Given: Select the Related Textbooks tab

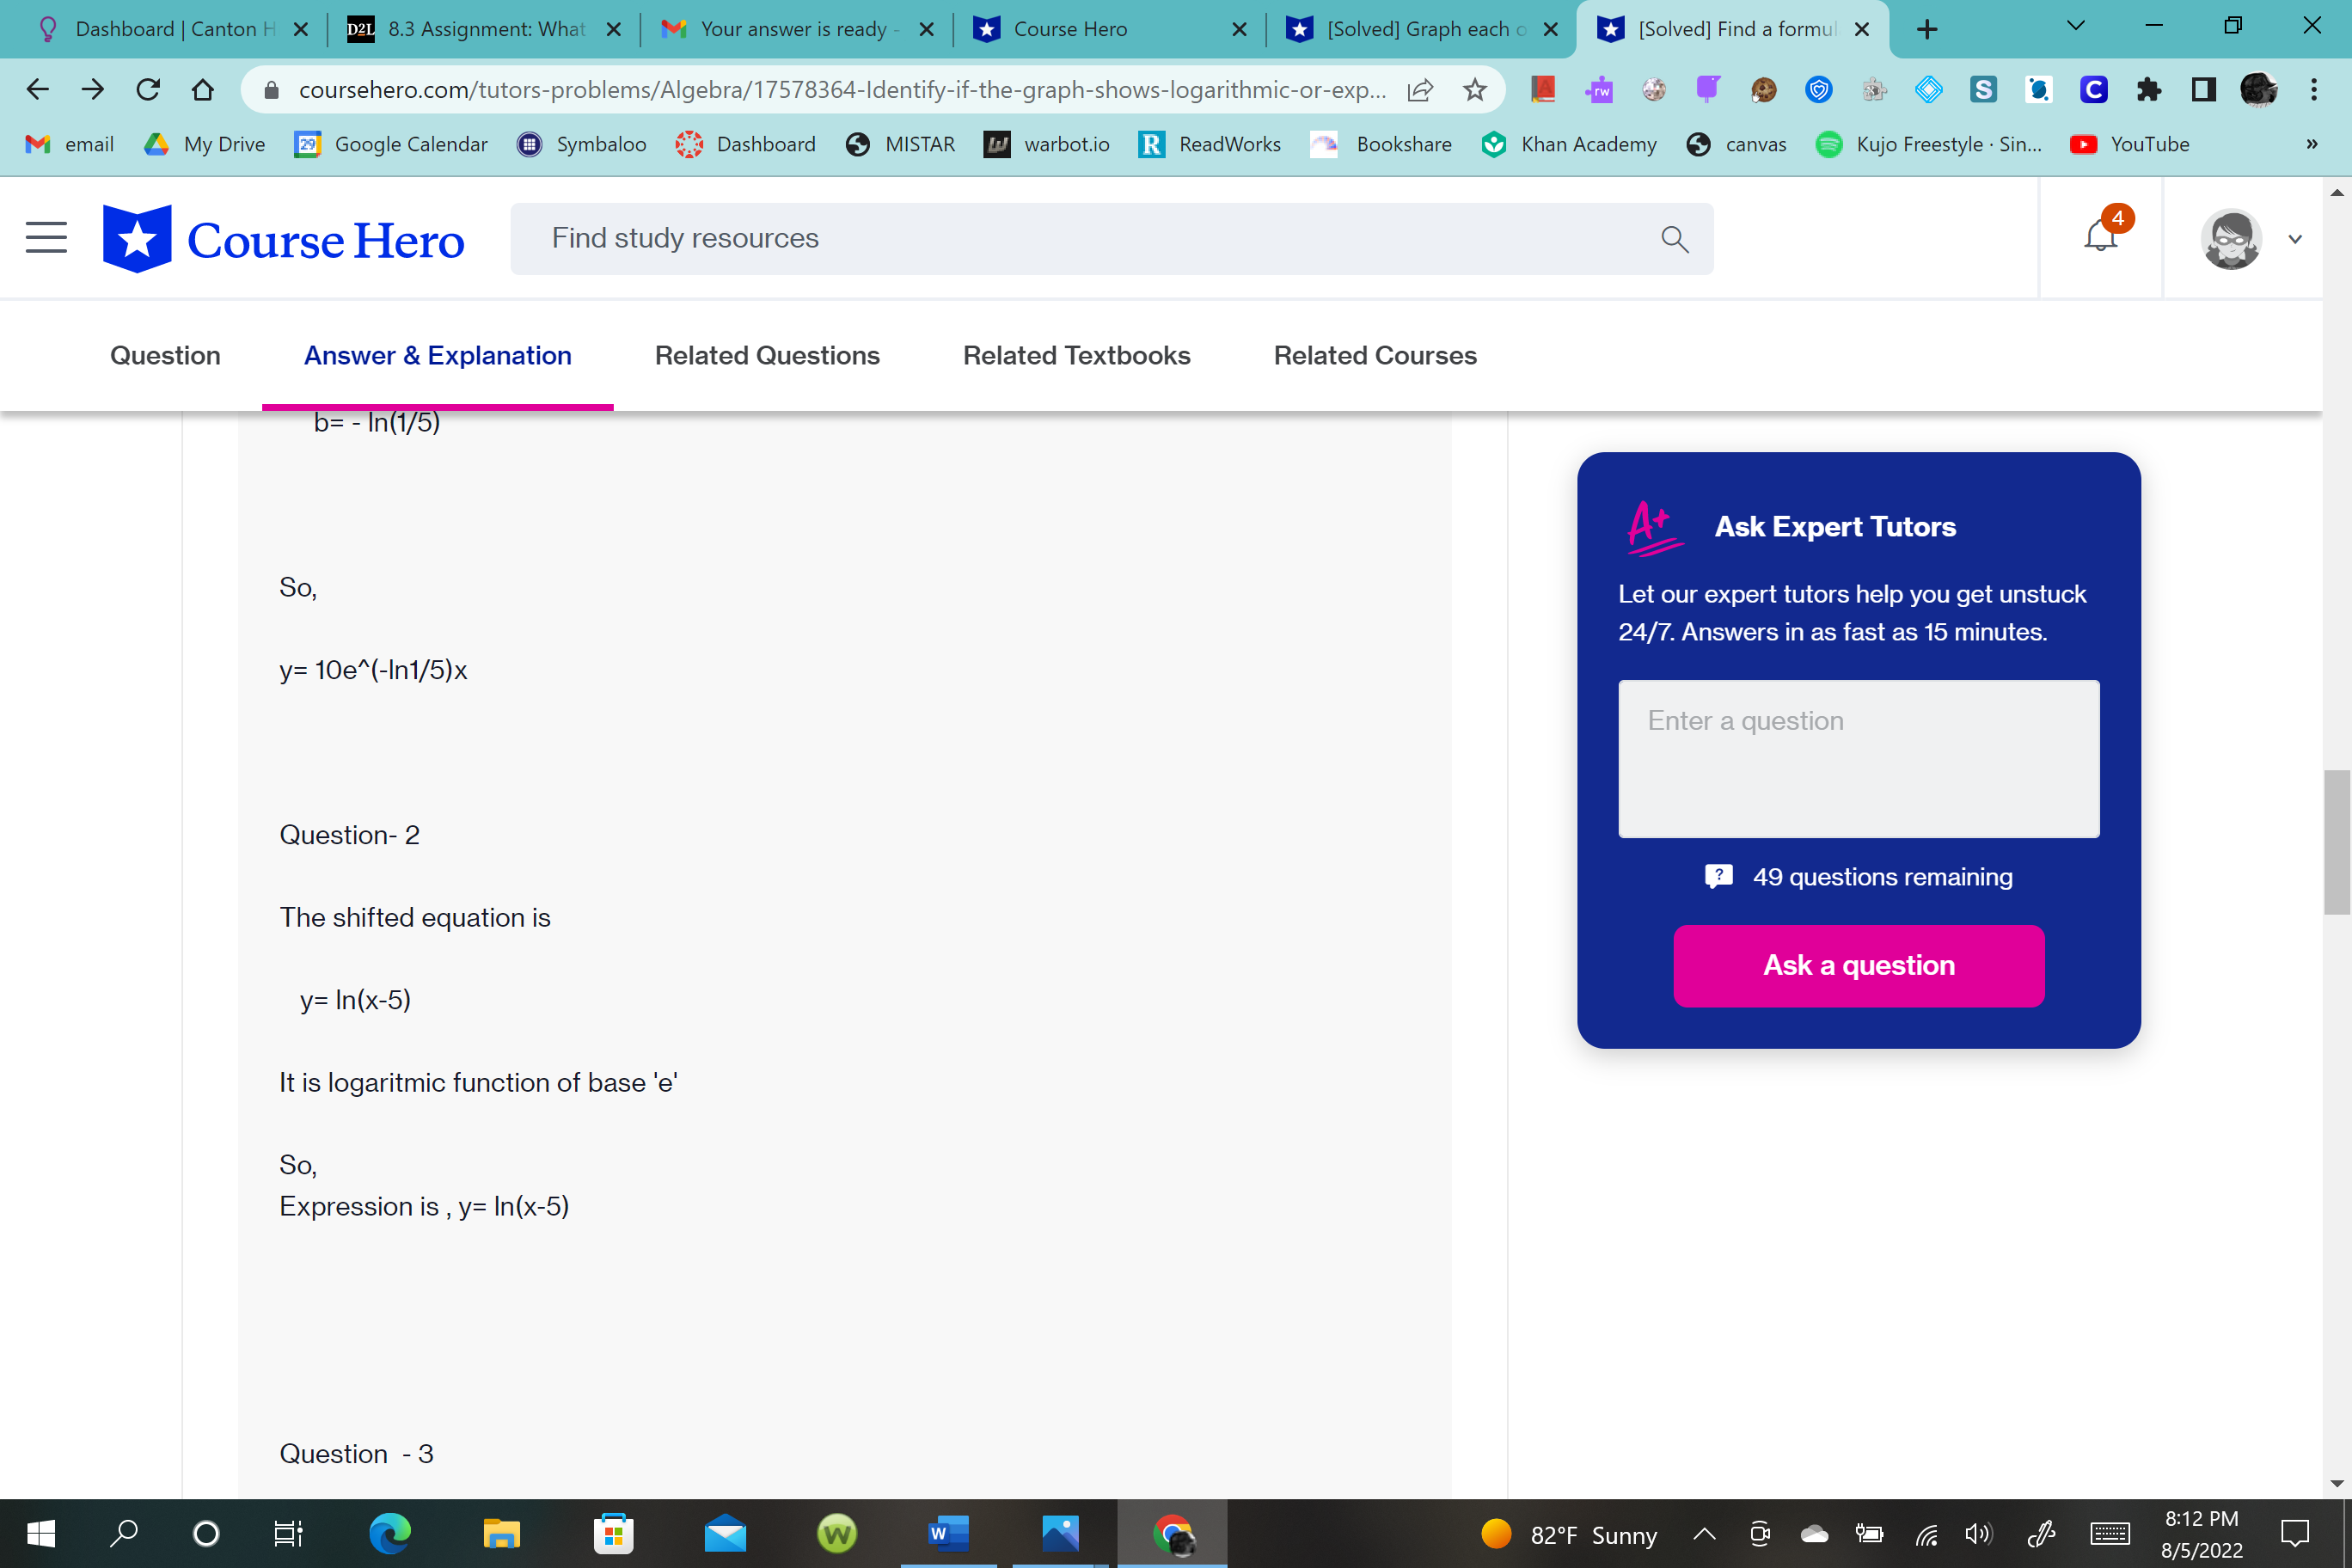Looking at the screenshot, I should tap(1076, 355).
